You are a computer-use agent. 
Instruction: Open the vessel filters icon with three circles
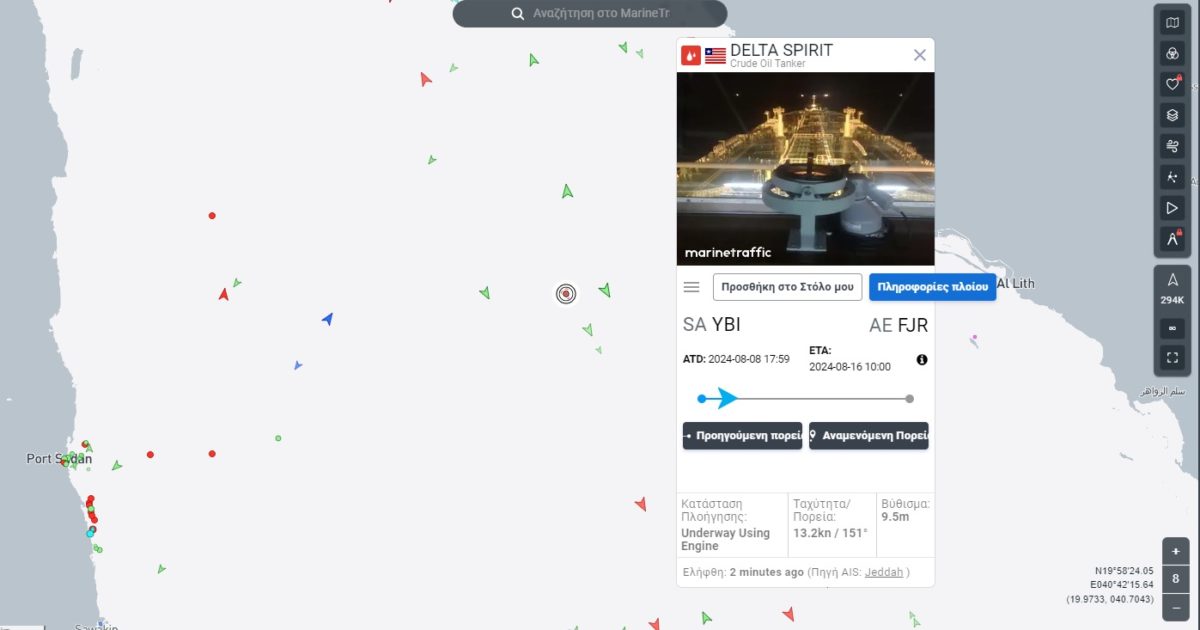click(x=1172, y=53)
